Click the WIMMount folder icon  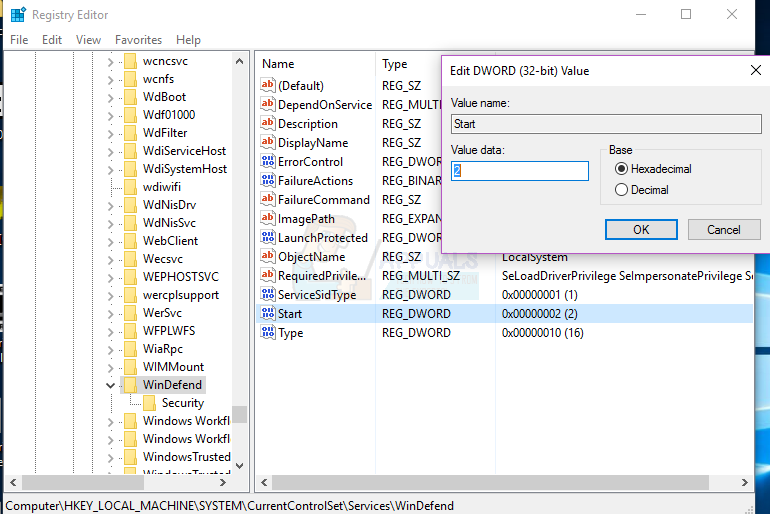(x=130, y=367)
